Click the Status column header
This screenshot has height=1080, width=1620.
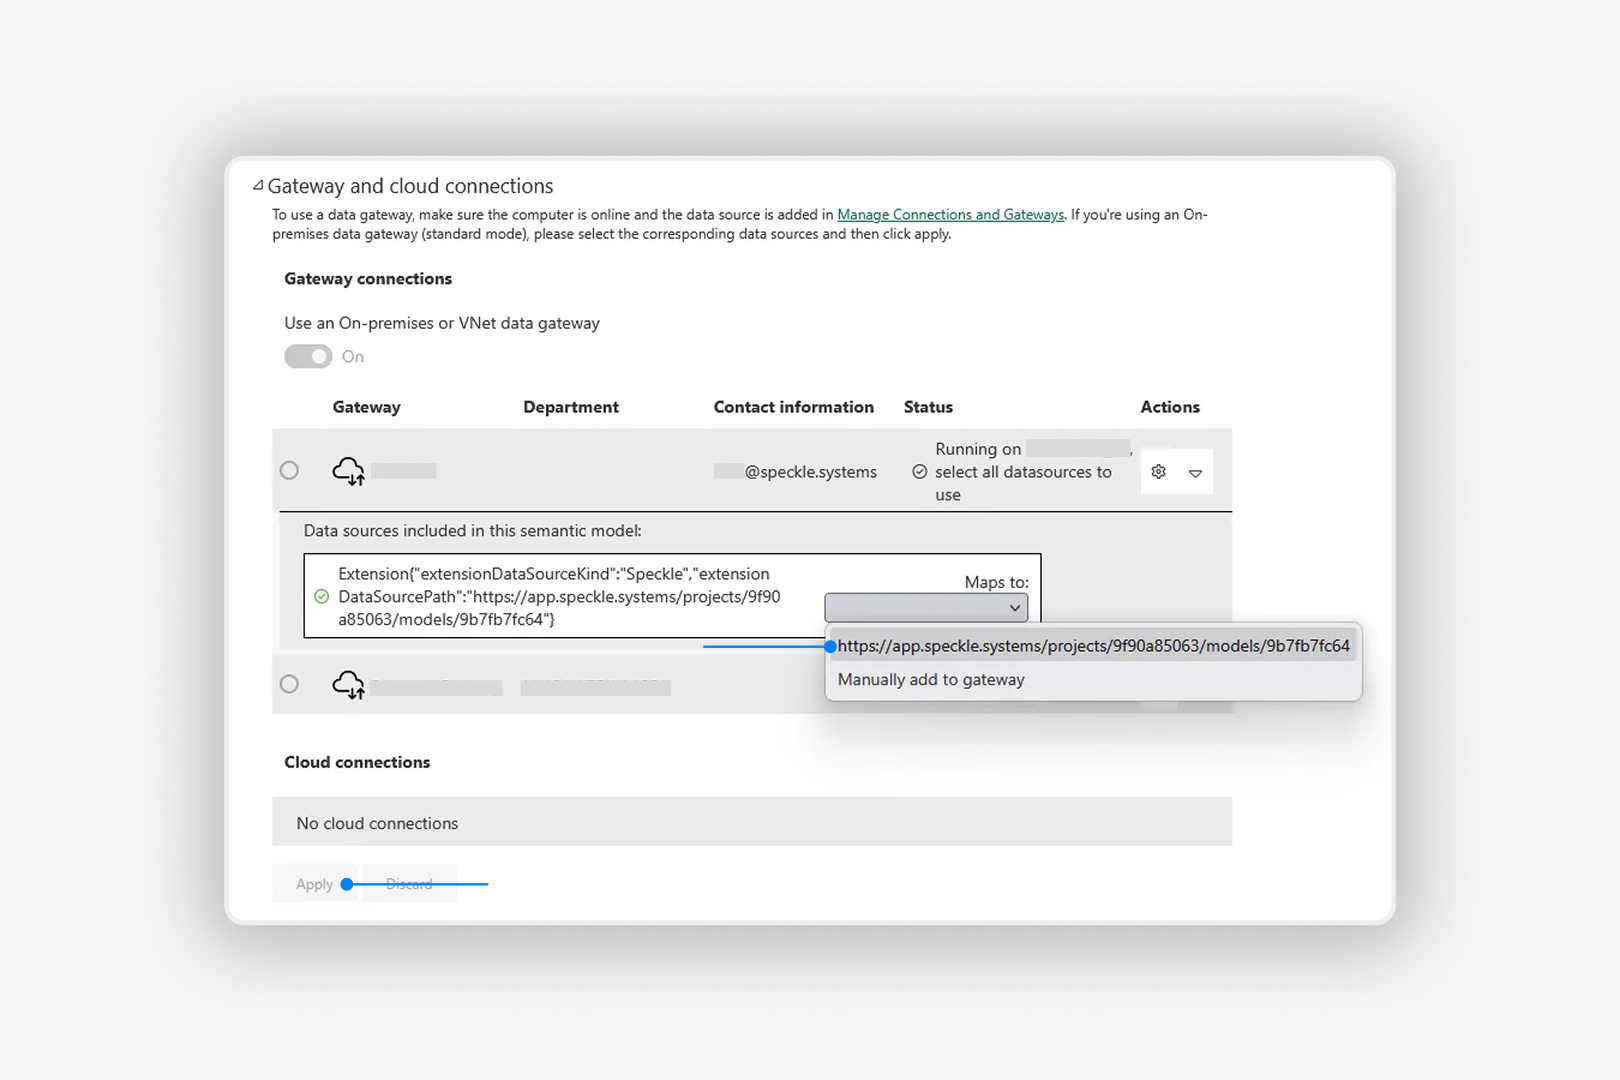point(928,407)
